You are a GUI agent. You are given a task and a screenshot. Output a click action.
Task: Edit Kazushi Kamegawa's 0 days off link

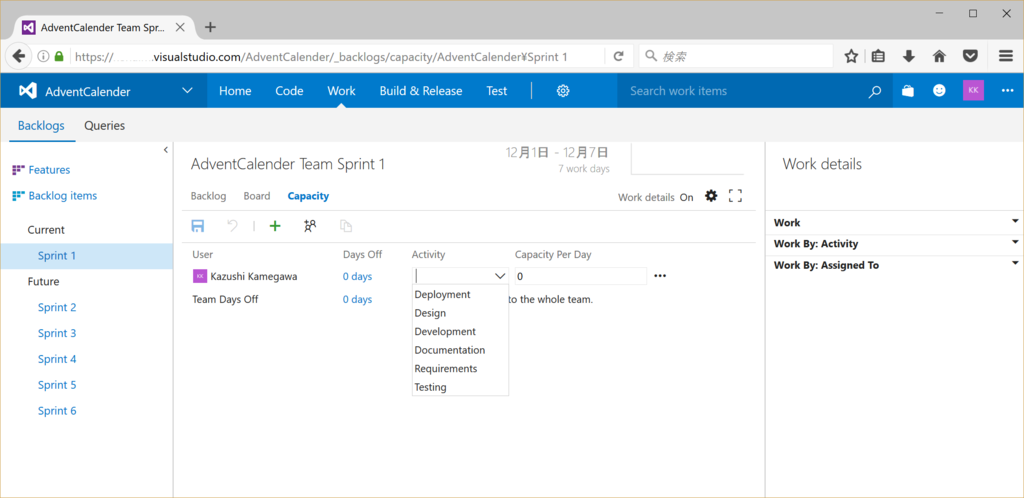coord(357,277)
